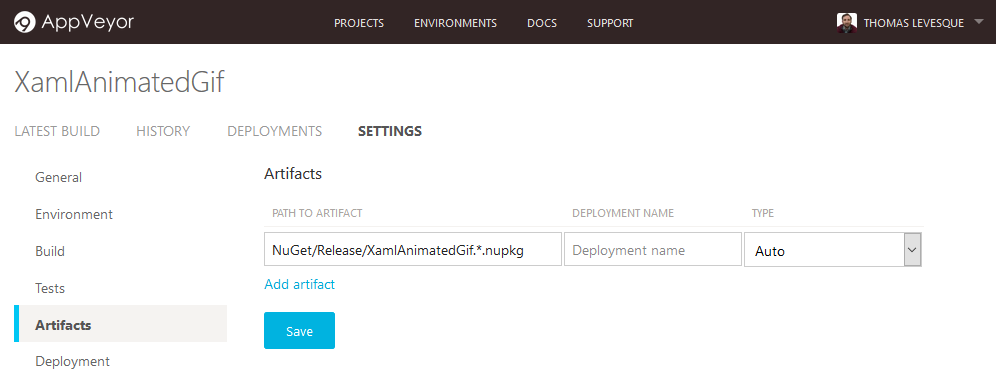Screen dimensions: 996x379
Task: Click the DEPLOYMENT NAME column header
Action: (x=623, y=213)
